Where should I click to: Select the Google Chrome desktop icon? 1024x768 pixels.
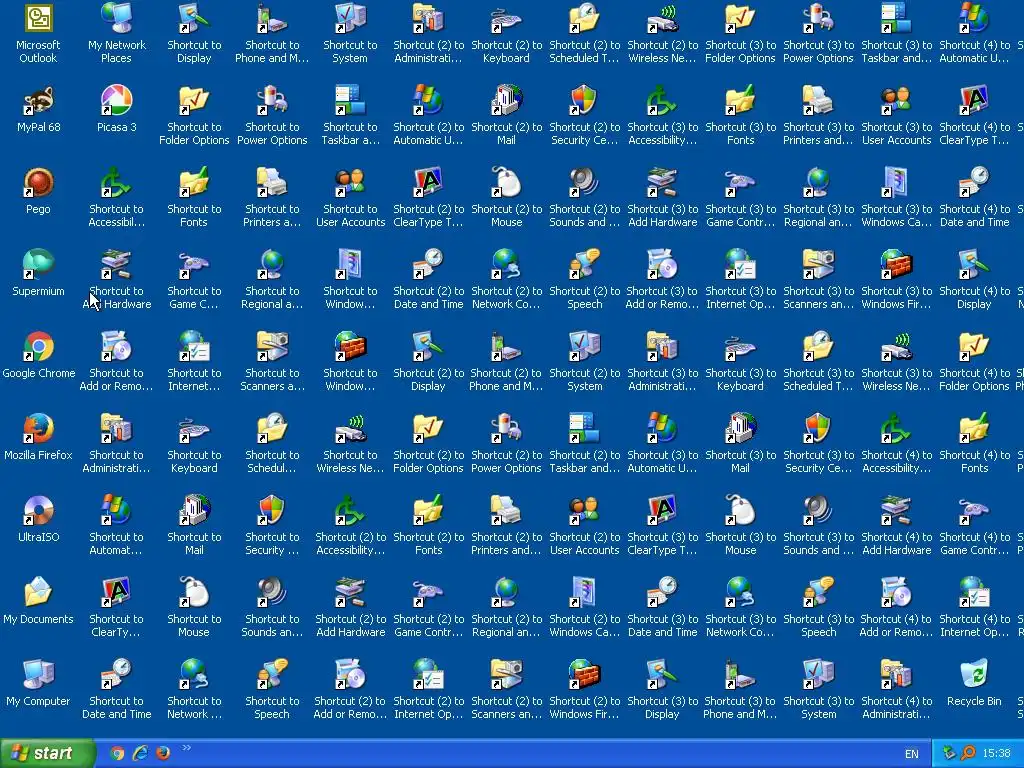38,355
